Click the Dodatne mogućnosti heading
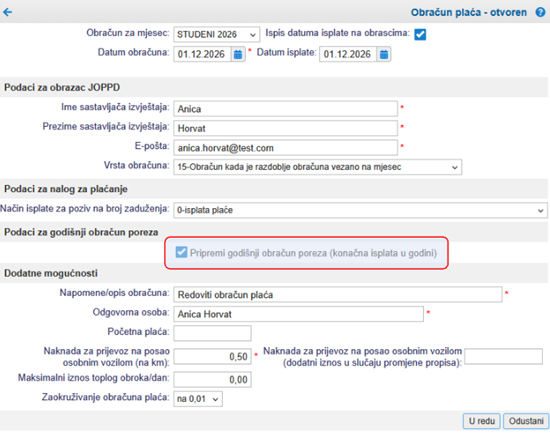Image resolution: width=550 pixels, height=433 pixels. coord(51,273)
